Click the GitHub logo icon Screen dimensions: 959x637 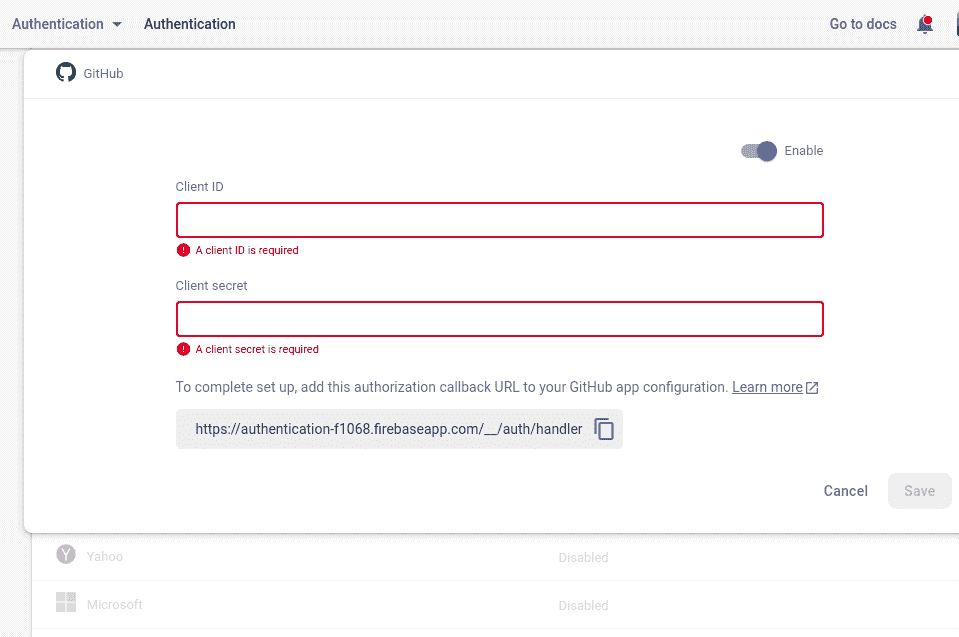pos(66,73)
